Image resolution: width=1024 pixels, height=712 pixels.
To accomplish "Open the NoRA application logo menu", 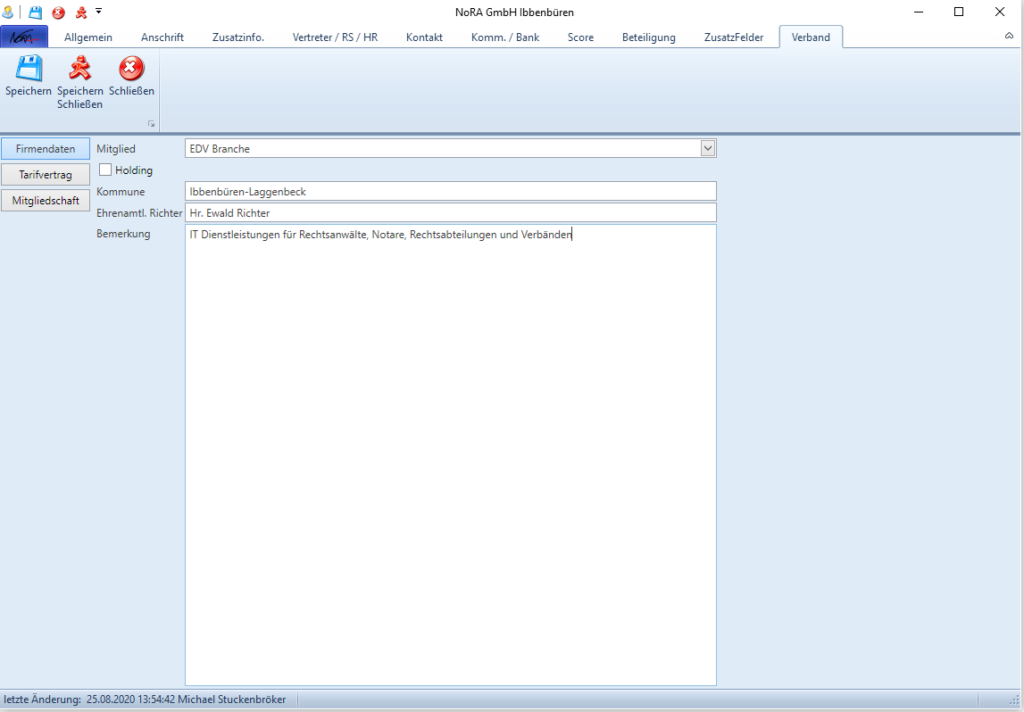I will click(24, 37).
